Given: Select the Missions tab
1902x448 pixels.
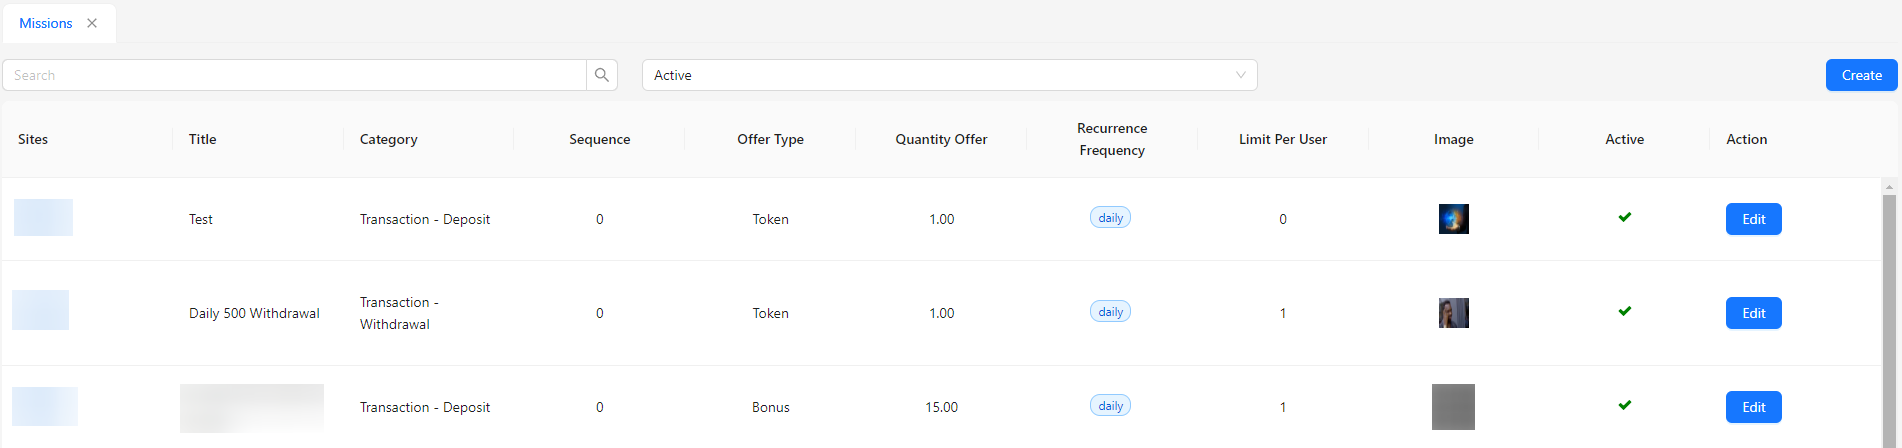Looking at the screenshot, I should pos(46,23).
